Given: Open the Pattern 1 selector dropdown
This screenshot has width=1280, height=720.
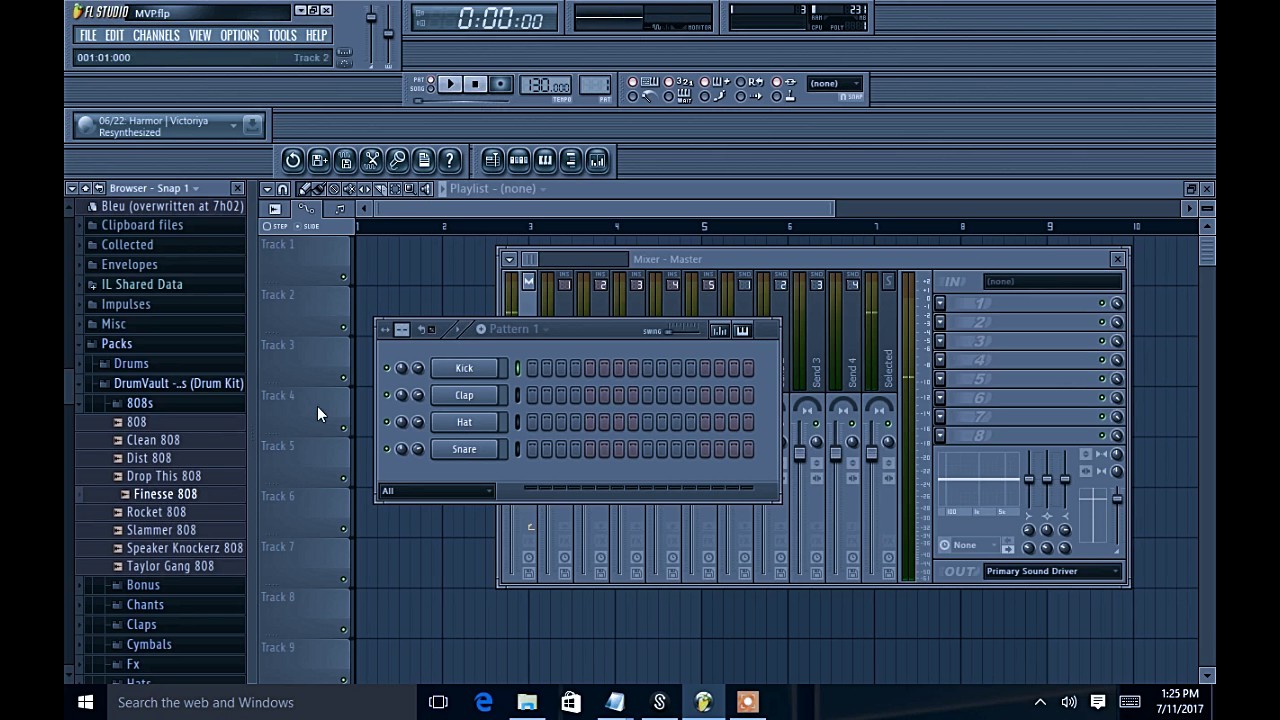Looking at the screenshot, I should click(514, 329).
